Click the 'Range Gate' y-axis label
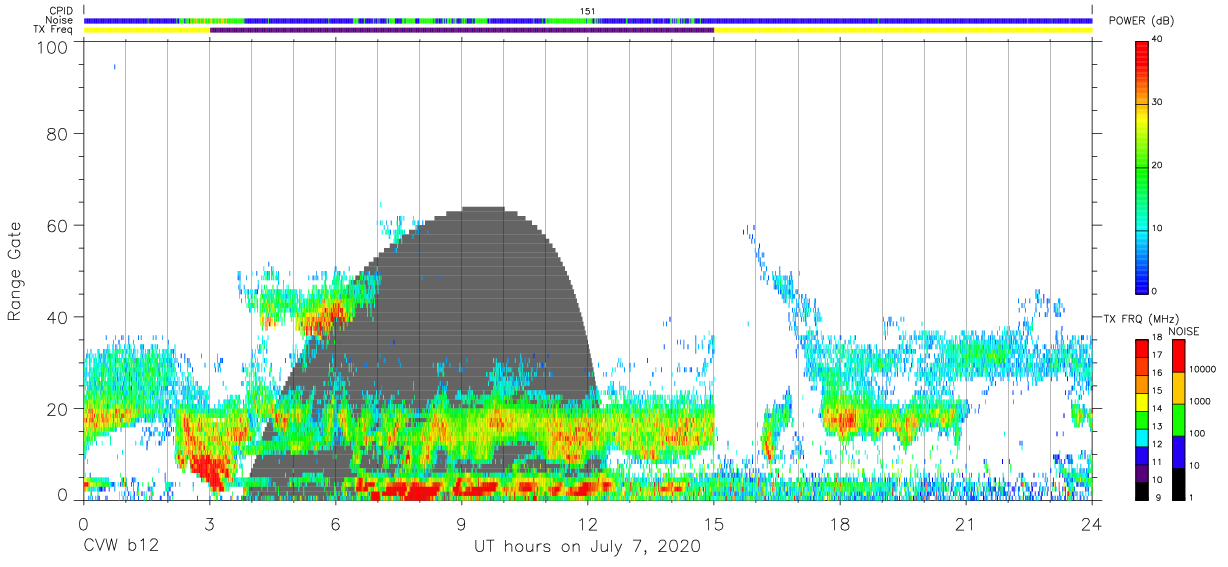This screenshot has height=567, width=1228. click(x=15, y=272)
